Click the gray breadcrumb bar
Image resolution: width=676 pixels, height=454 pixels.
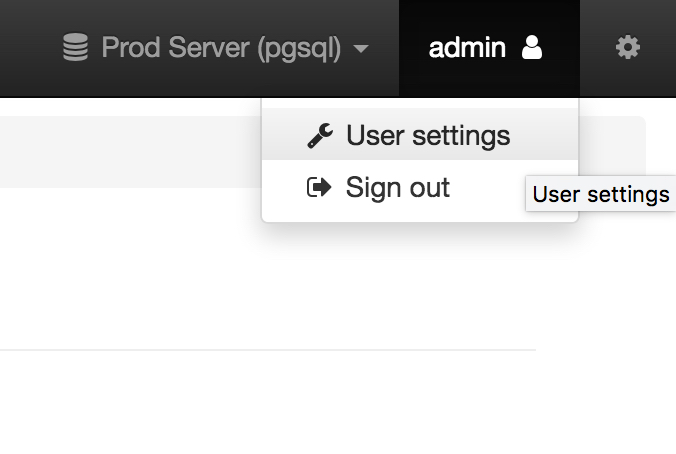130,152
